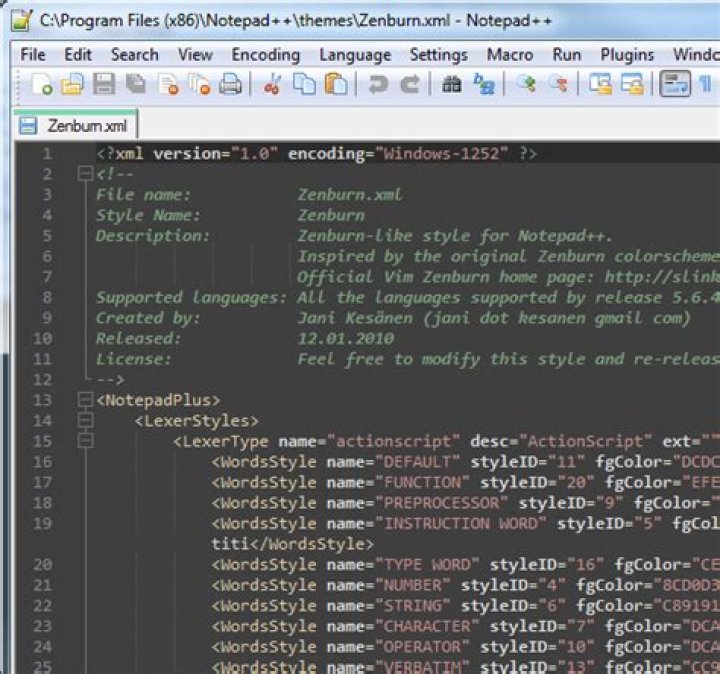Click the Print toolbar icon
The height and width of the screenshot is (674, 720).
click(231, 84)
